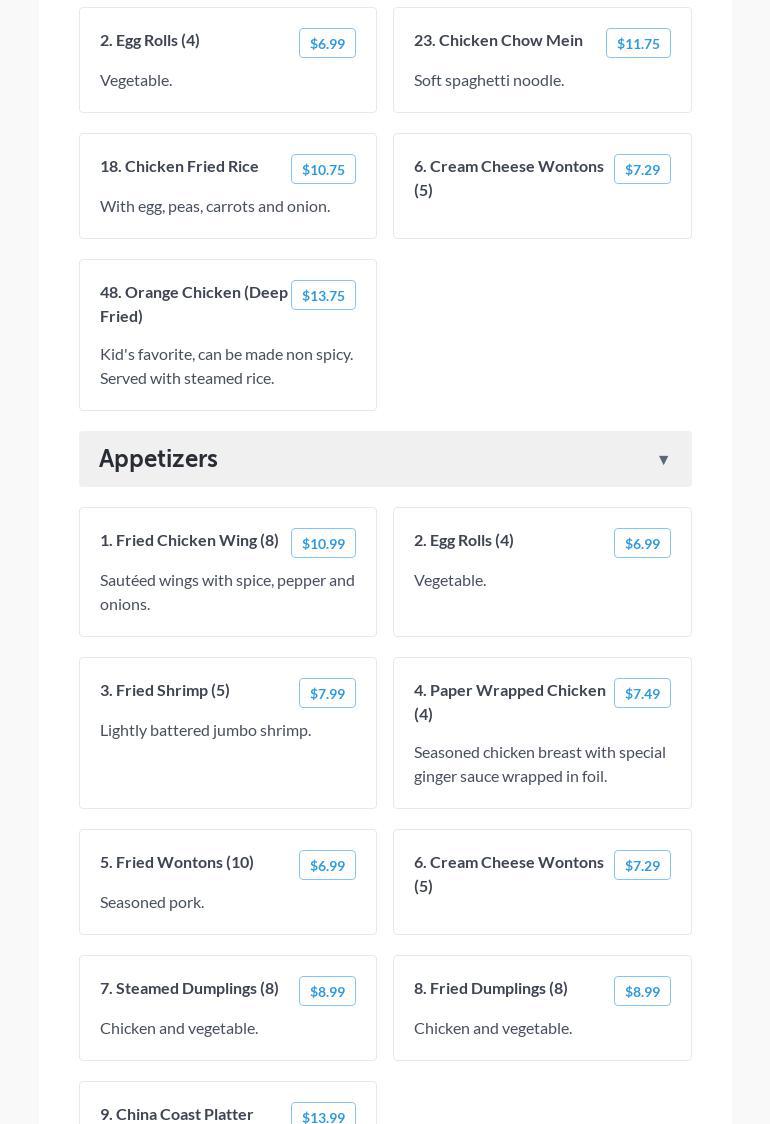Open 48. Orange Chicken (Deep Fried) item
The width and height of the screenshot is (770, 1124).
point(194,304)
